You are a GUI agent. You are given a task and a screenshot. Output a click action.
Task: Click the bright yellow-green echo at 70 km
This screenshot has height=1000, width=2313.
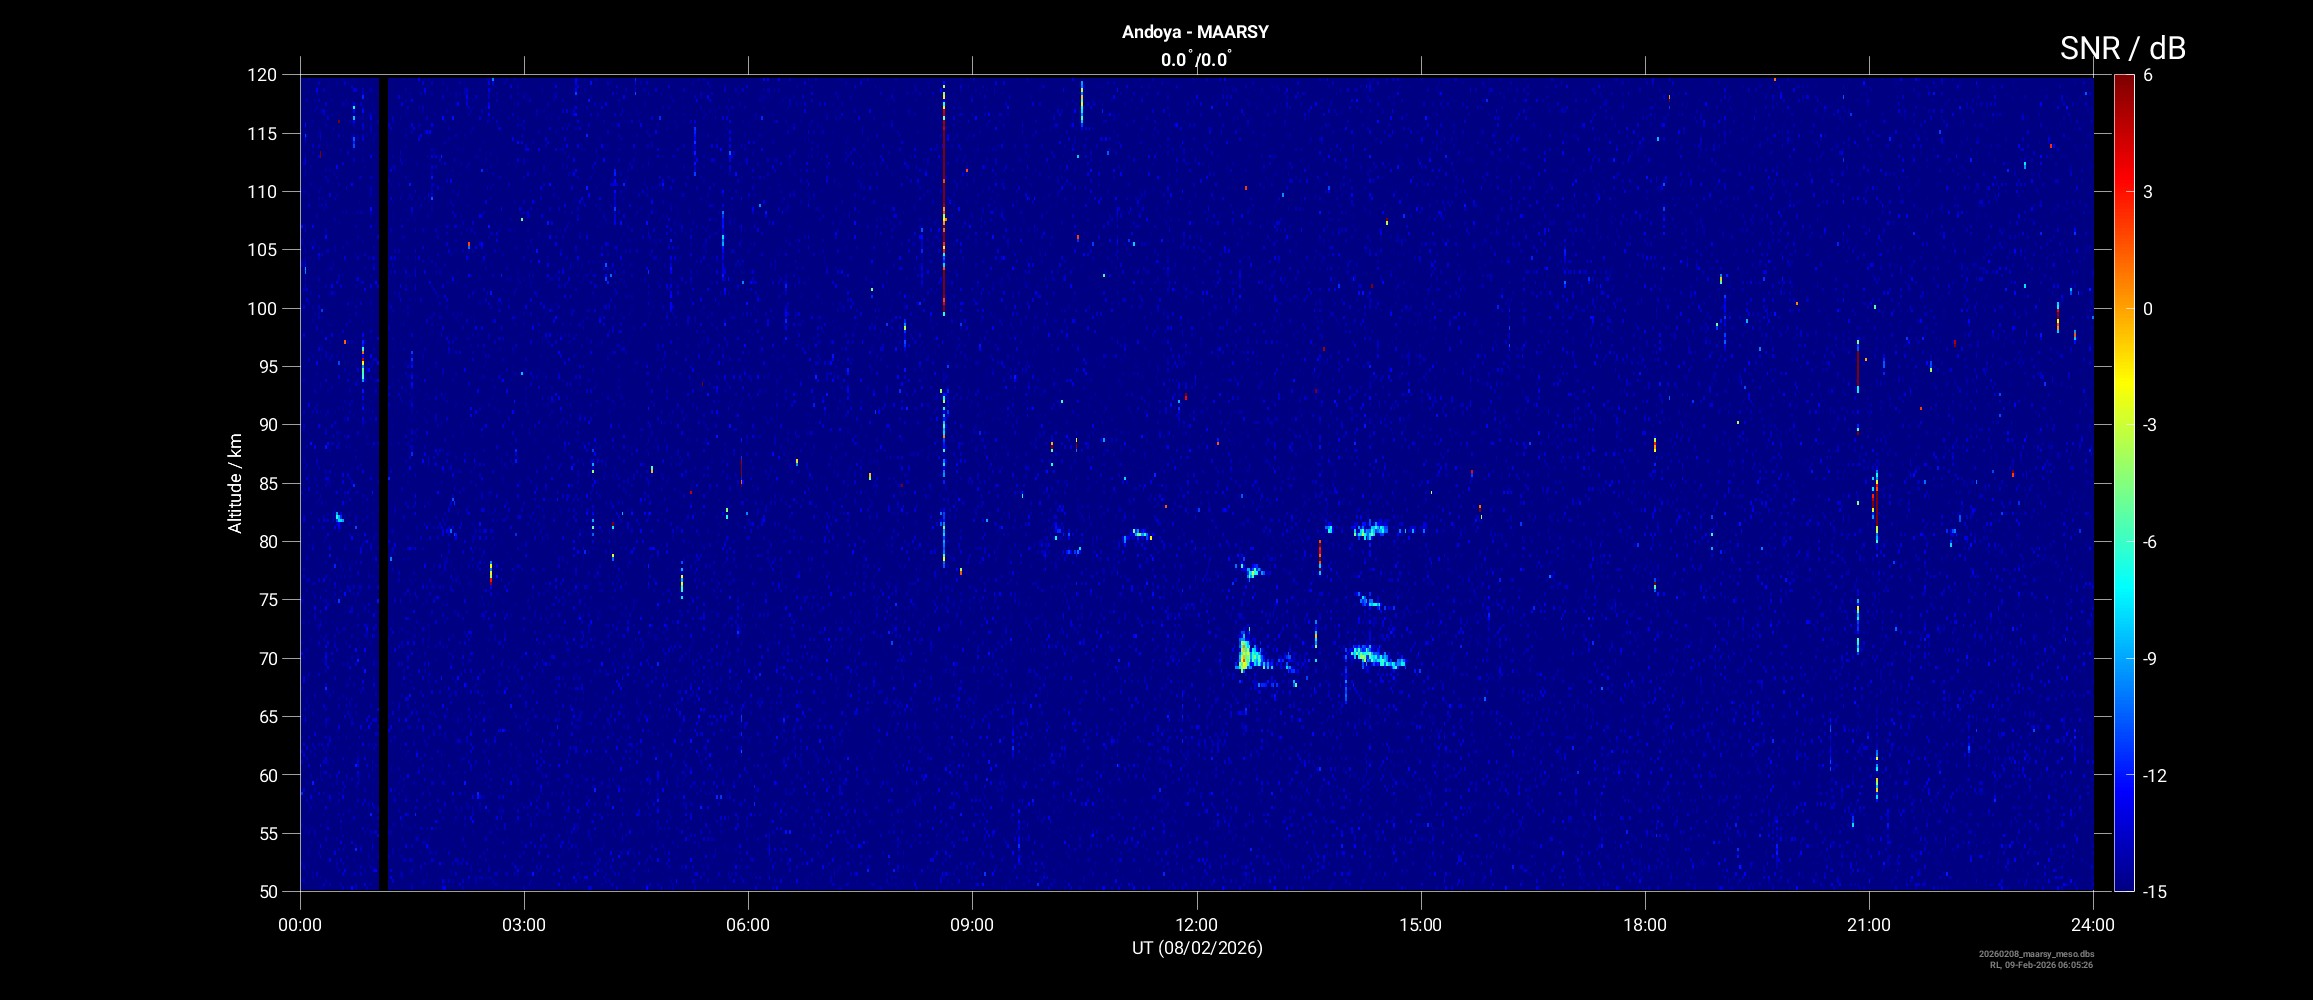click(1244, 656)
